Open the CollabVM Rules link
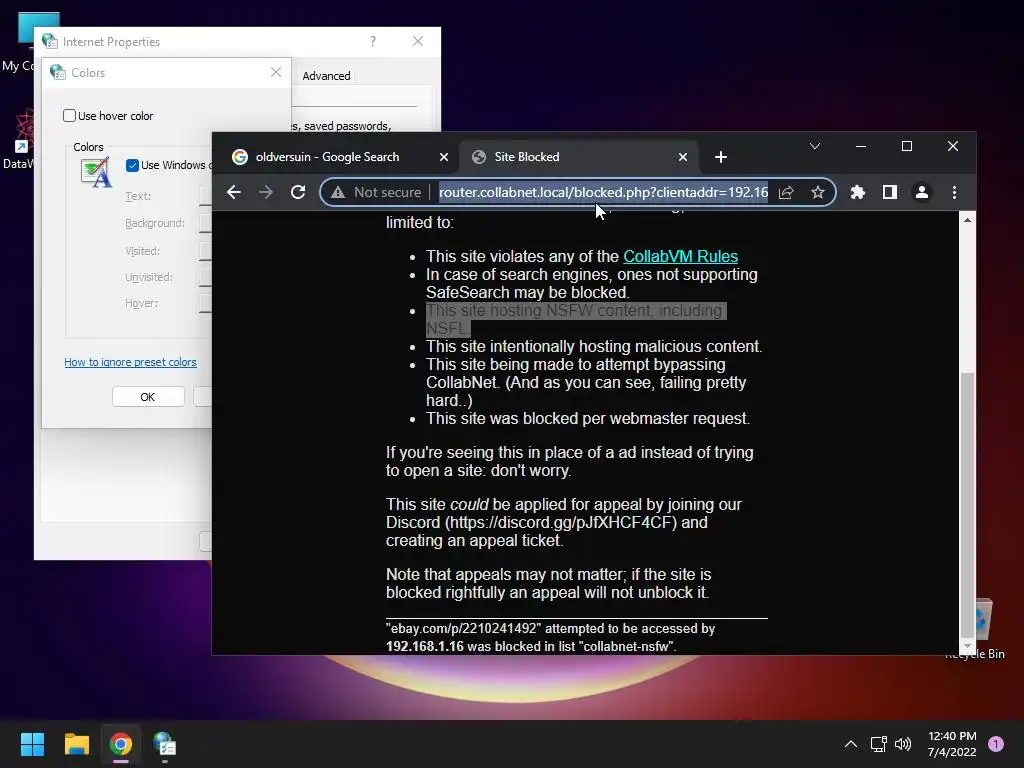1024x768 pixels. pos(680,256)
